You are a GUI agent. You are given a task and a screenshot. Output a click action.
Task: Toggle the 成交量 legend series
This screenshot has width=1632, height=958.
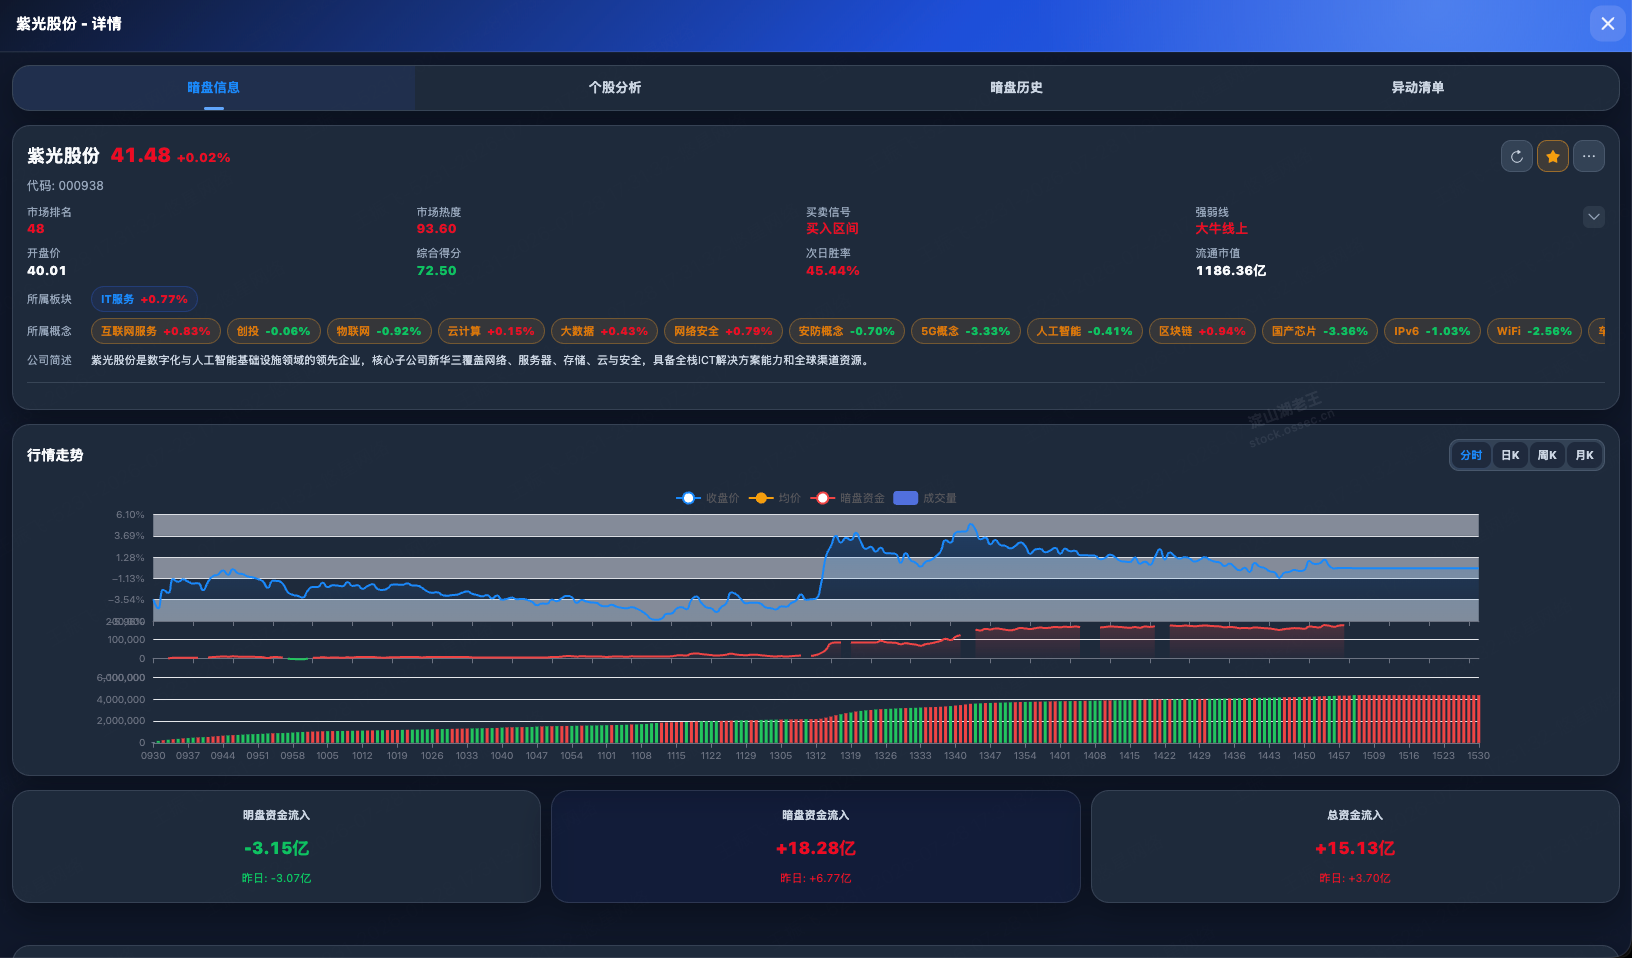pyautogui.click(x=925, y=498)
